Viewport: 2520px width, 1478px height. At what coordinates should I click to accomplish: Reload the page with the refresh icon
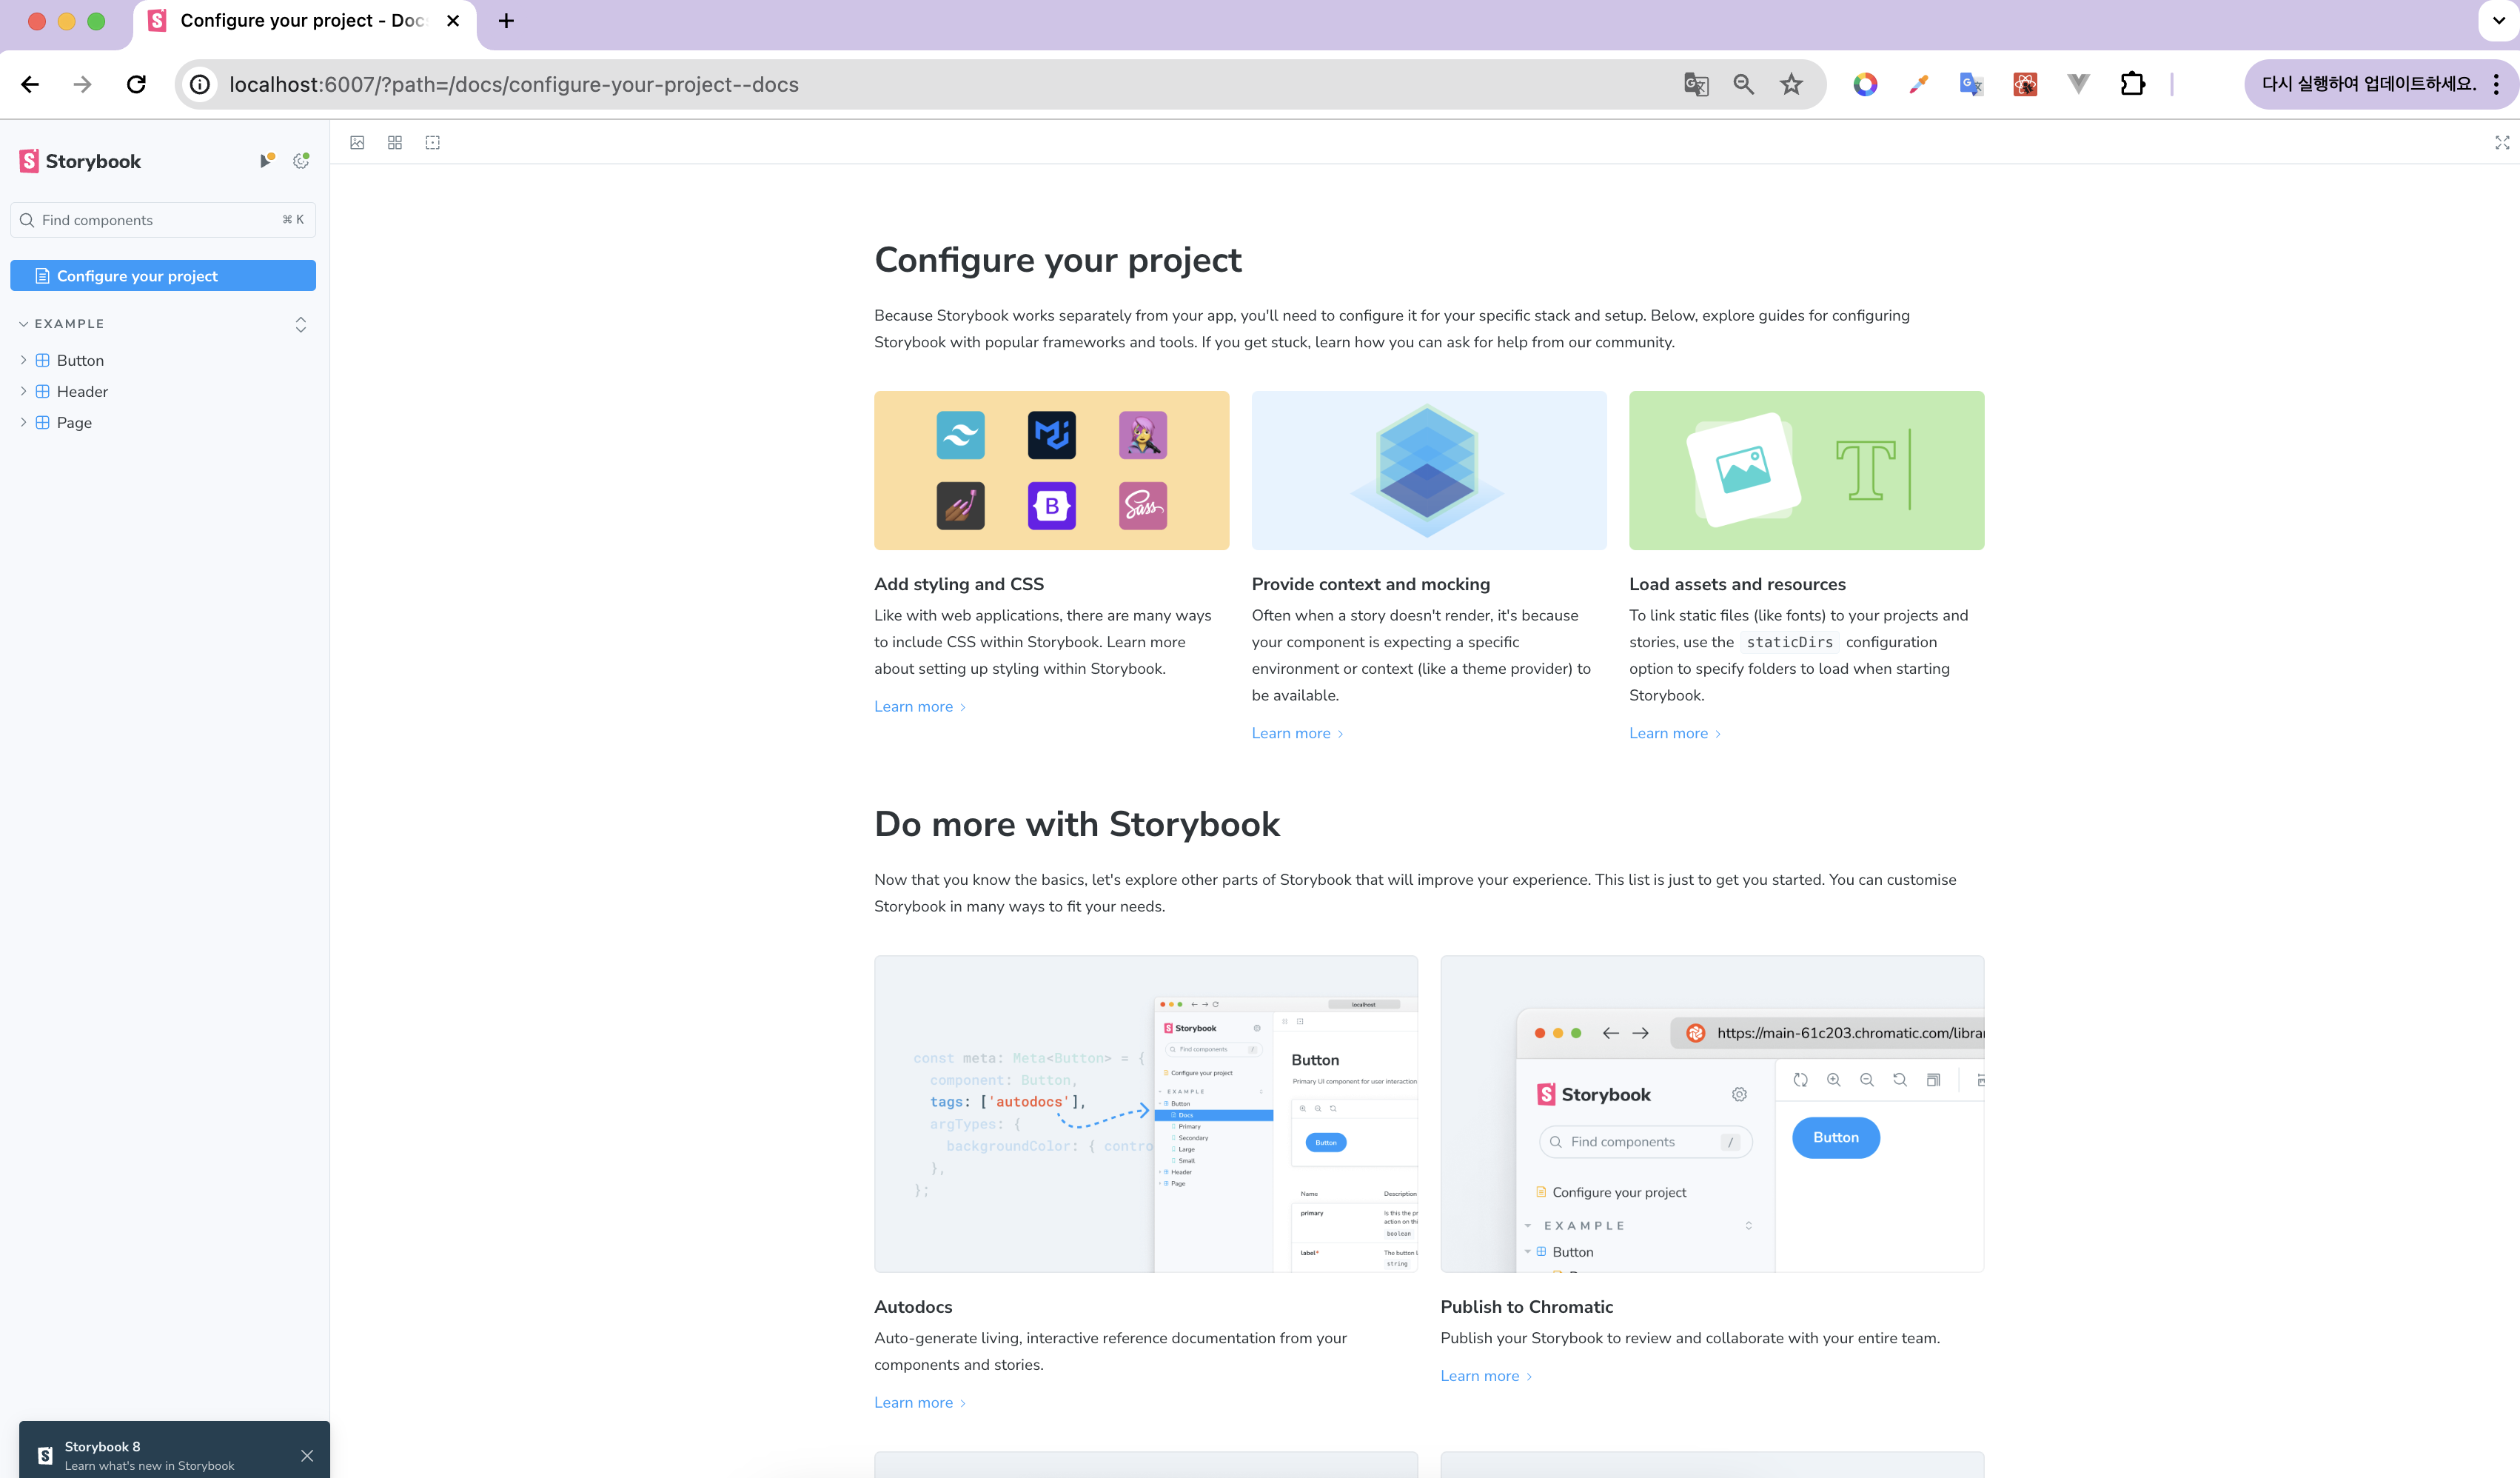[x=137, y=85]
